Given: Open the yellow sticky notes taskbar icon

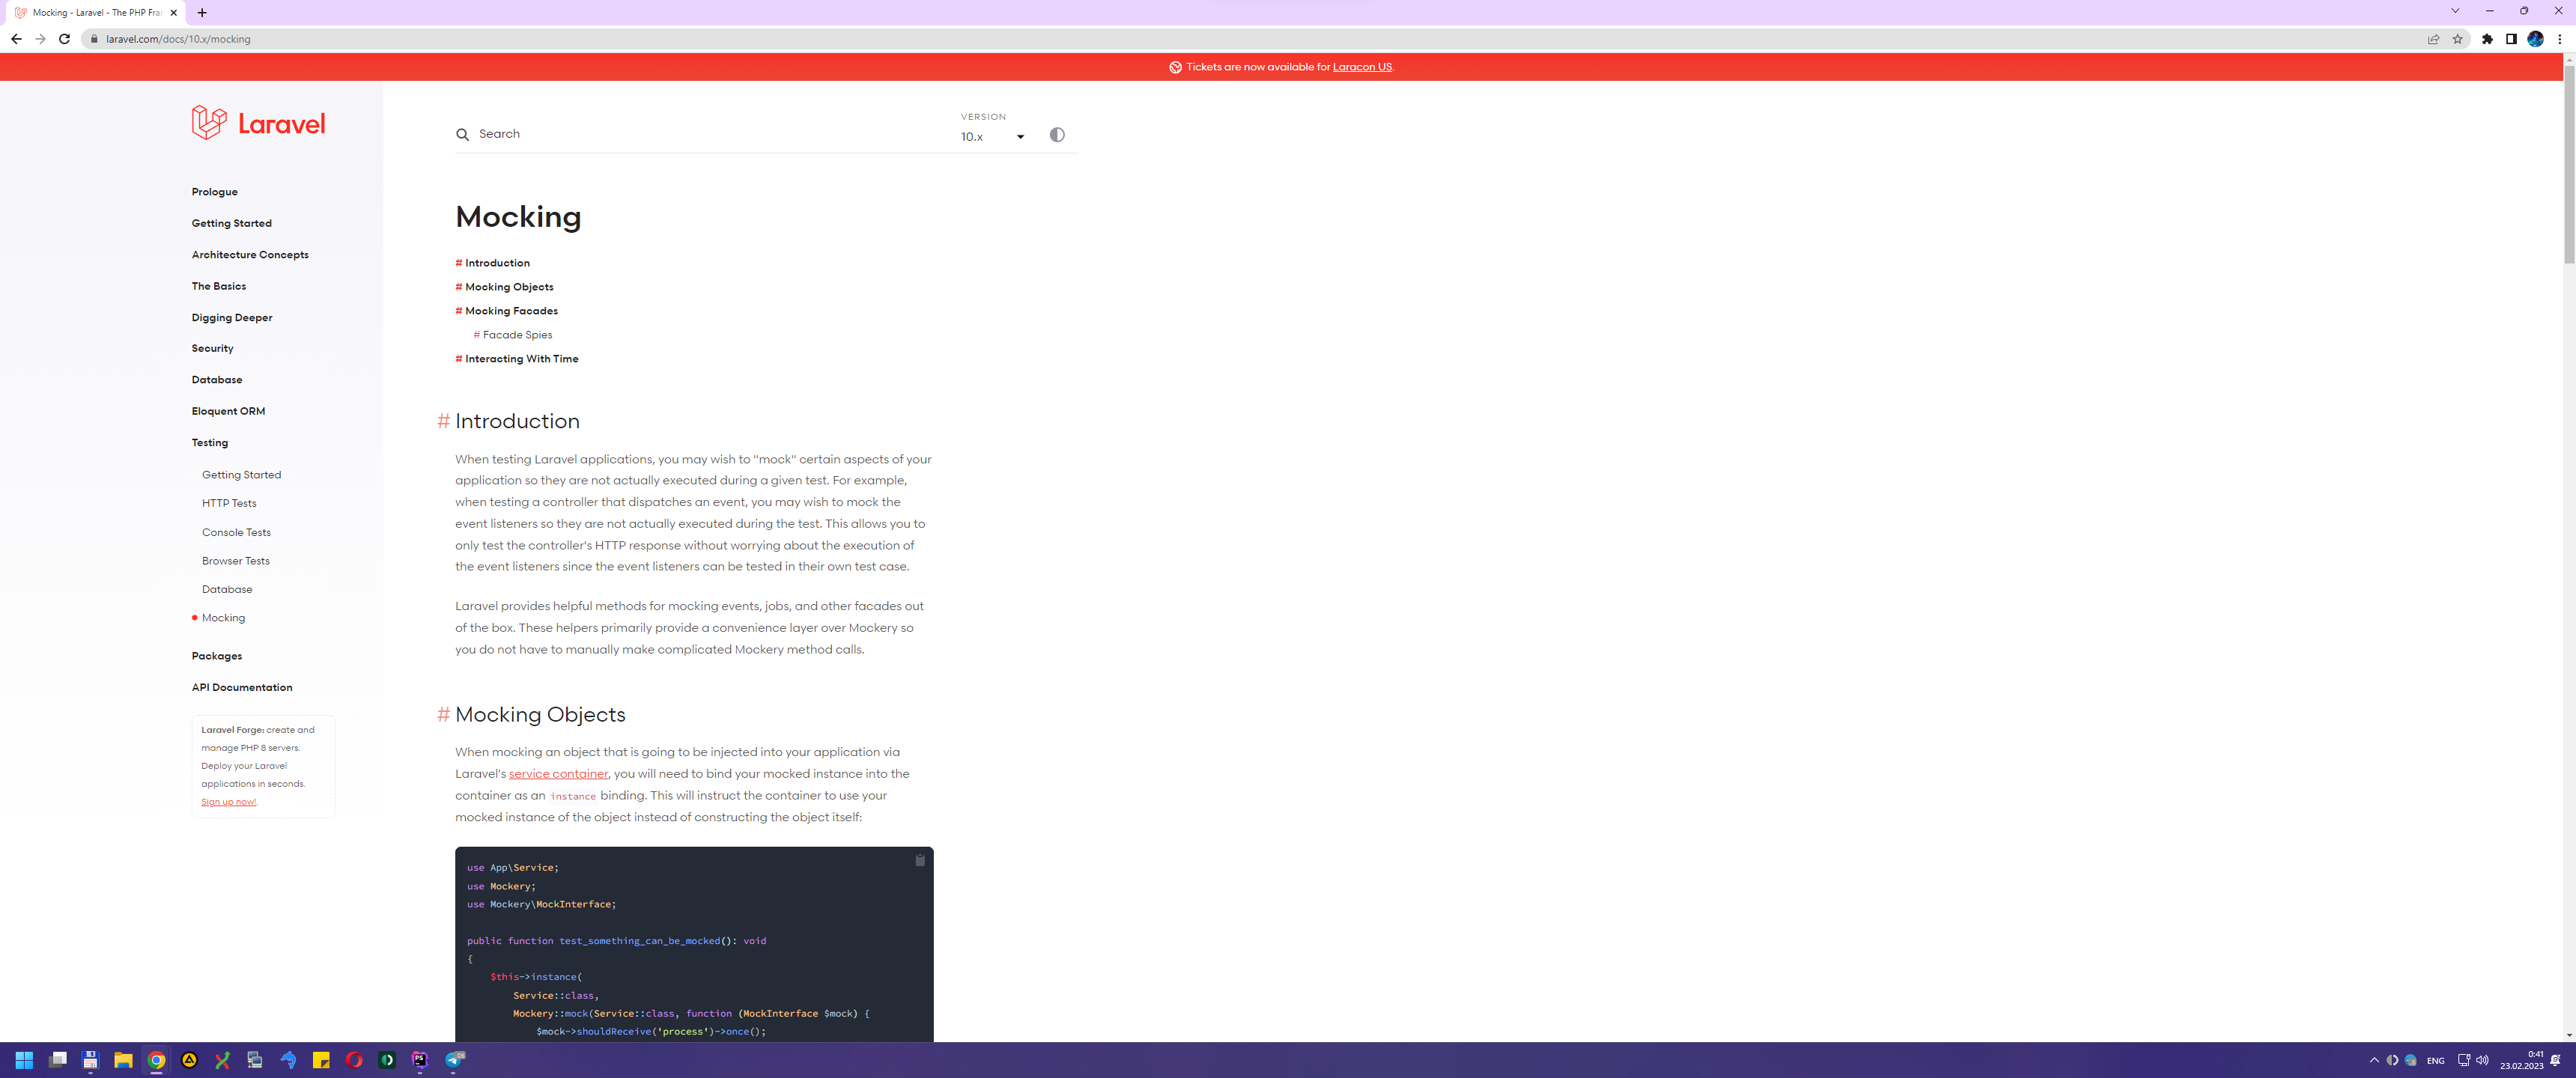Looking at the screenshot, I should click(x=321, y=1060).
